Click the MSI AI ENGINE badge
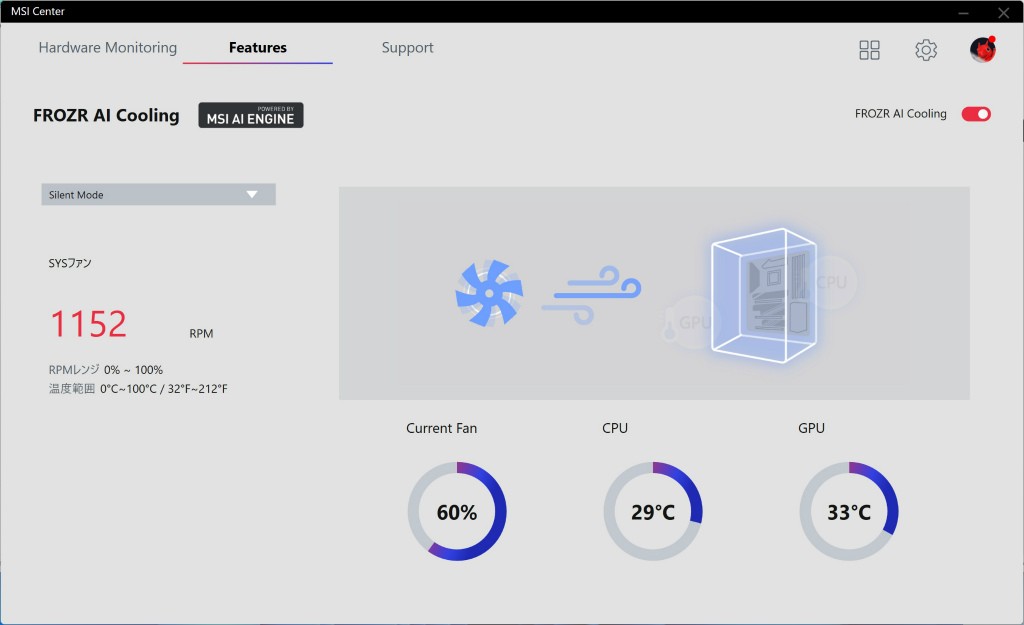 tap(251, 115)
